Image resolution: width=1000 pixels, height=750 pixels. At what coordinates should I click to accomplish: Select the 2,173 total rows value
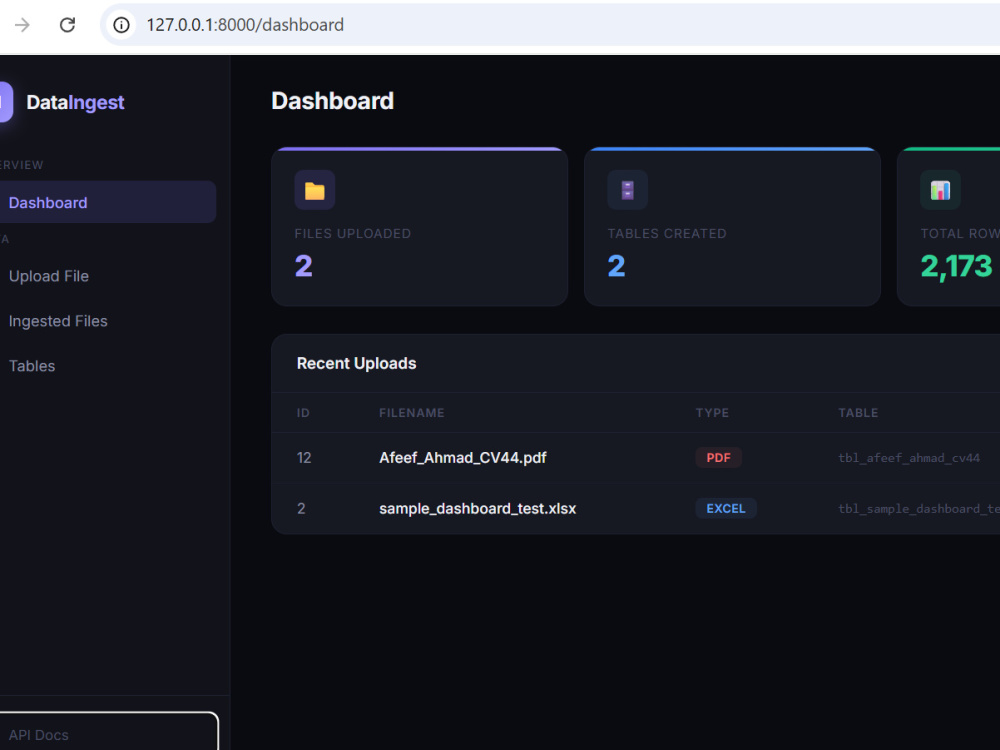pos(956,266)
